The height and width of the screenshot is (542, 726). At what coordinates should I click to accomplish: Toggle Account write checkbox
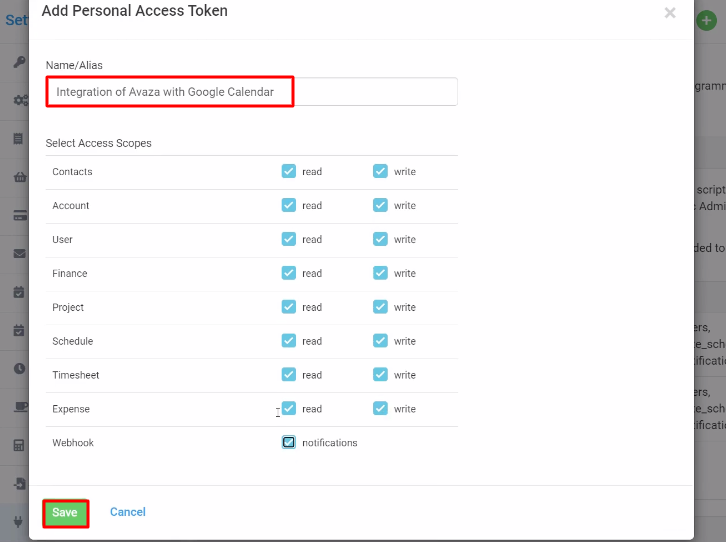point(380,205)
